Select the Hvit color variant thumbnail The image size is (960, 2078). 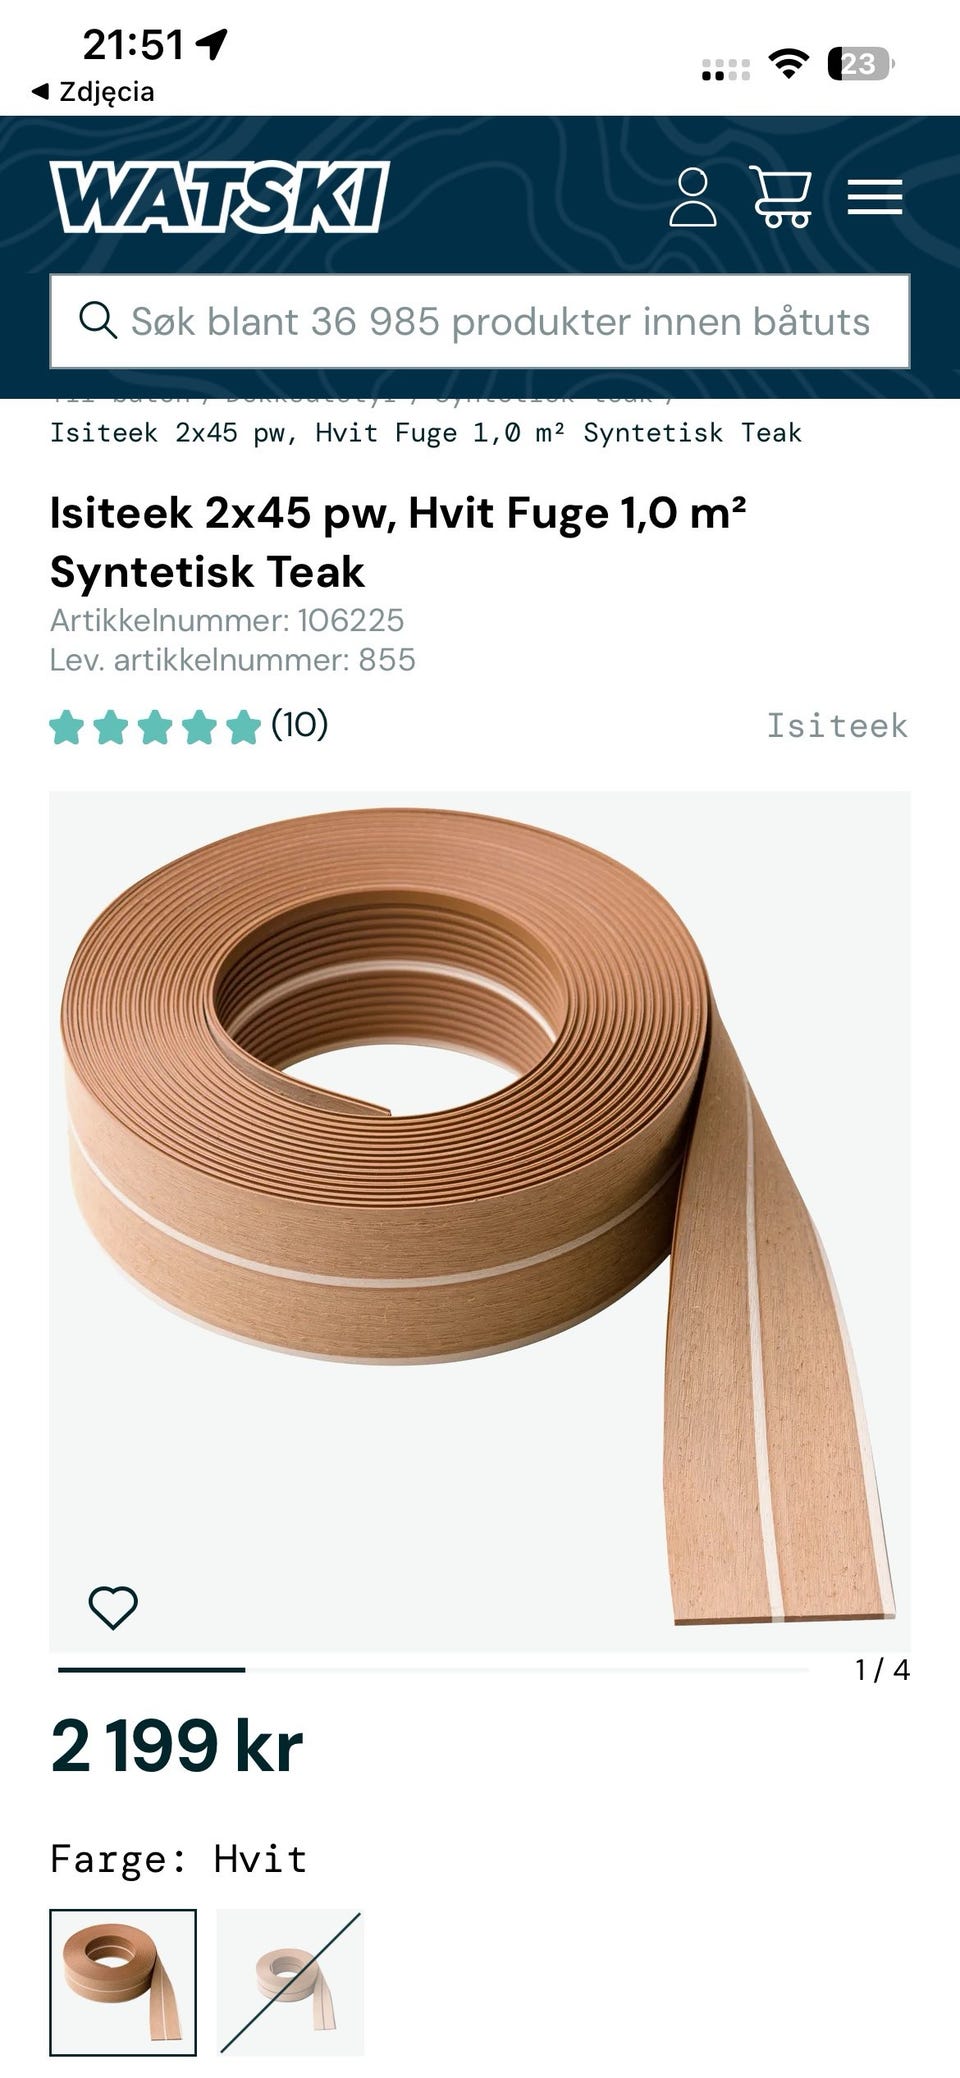coord(123,1982)
